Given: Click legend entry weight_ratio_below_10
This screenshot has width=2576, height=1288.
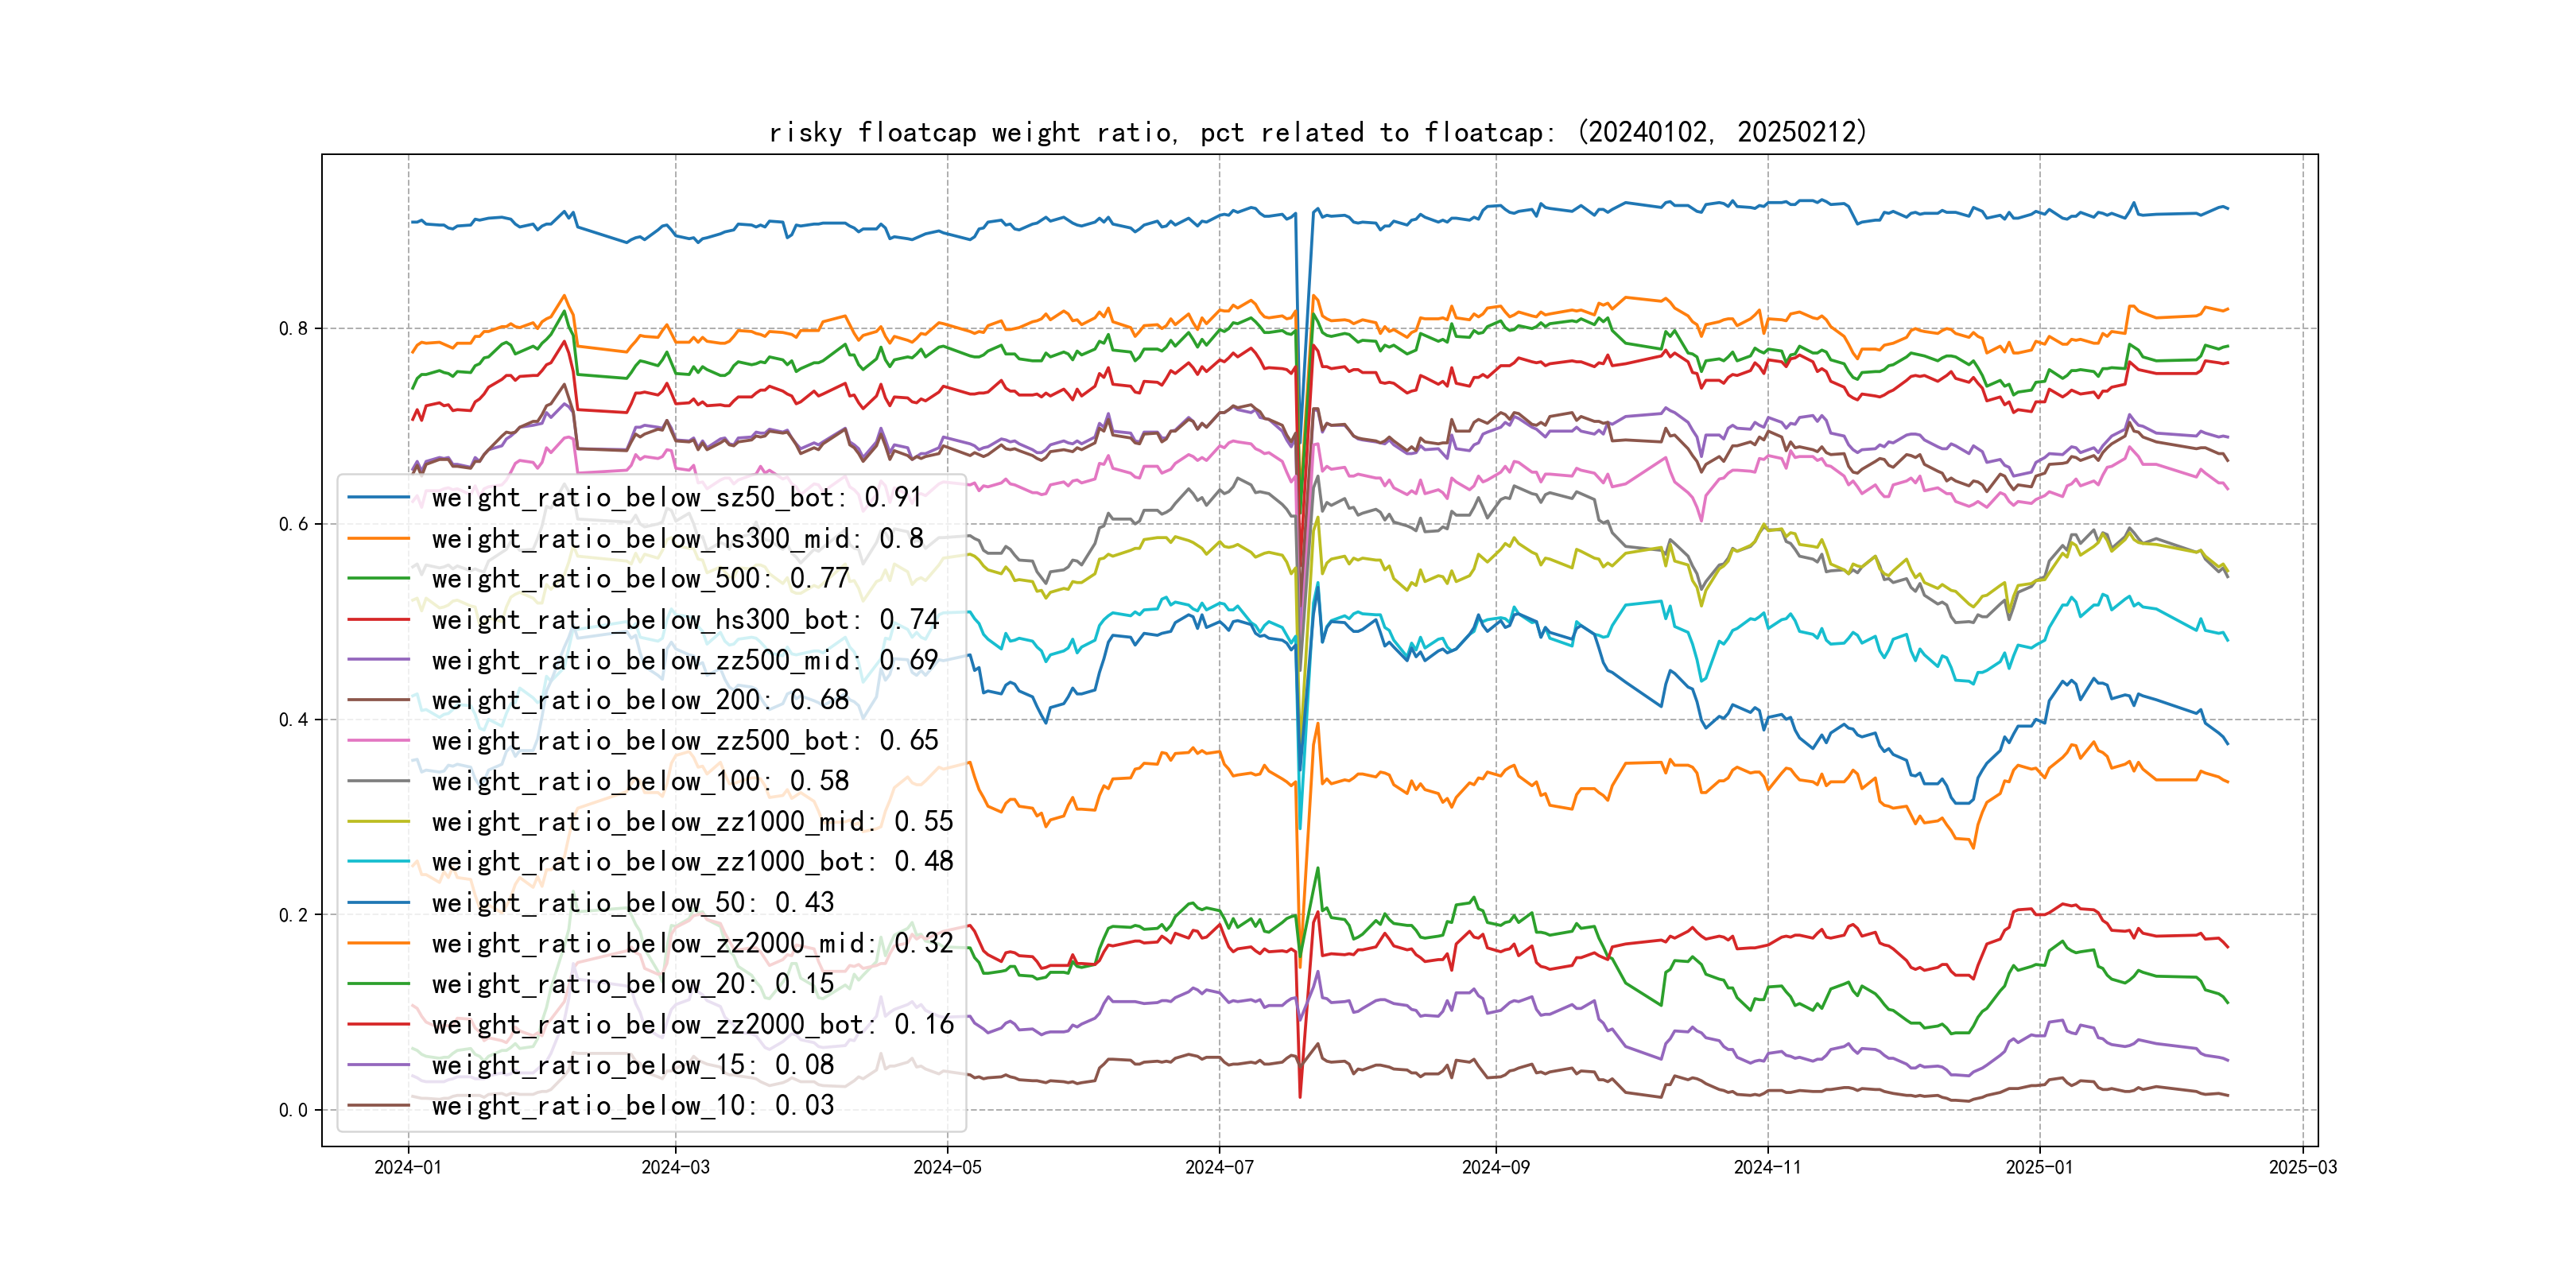Looking at the screenshot, I should pos(632,1106).
